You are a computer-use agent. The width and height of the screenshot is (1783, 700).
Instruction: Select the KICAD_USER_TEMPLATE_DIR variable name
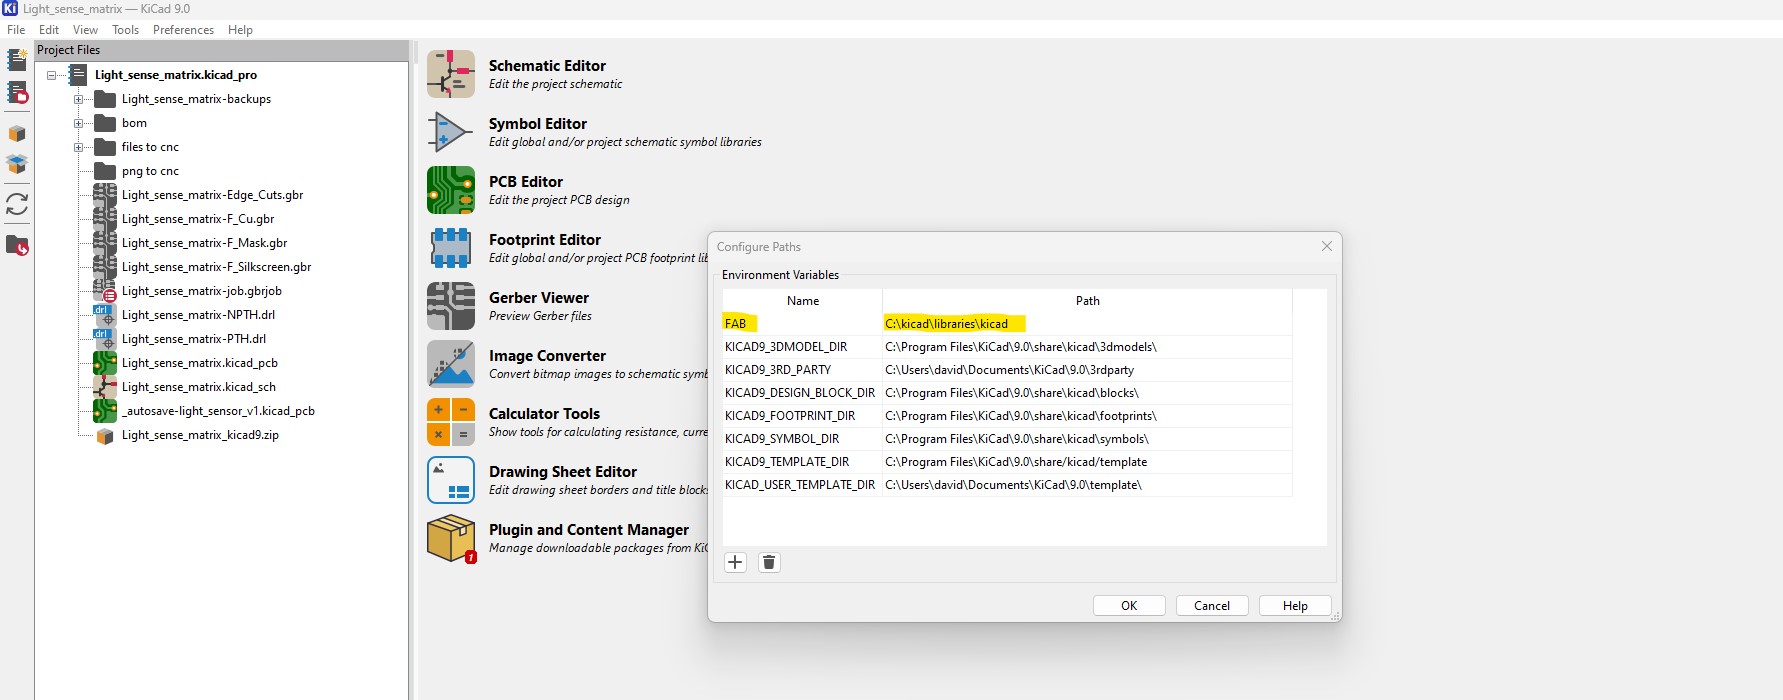802,484
